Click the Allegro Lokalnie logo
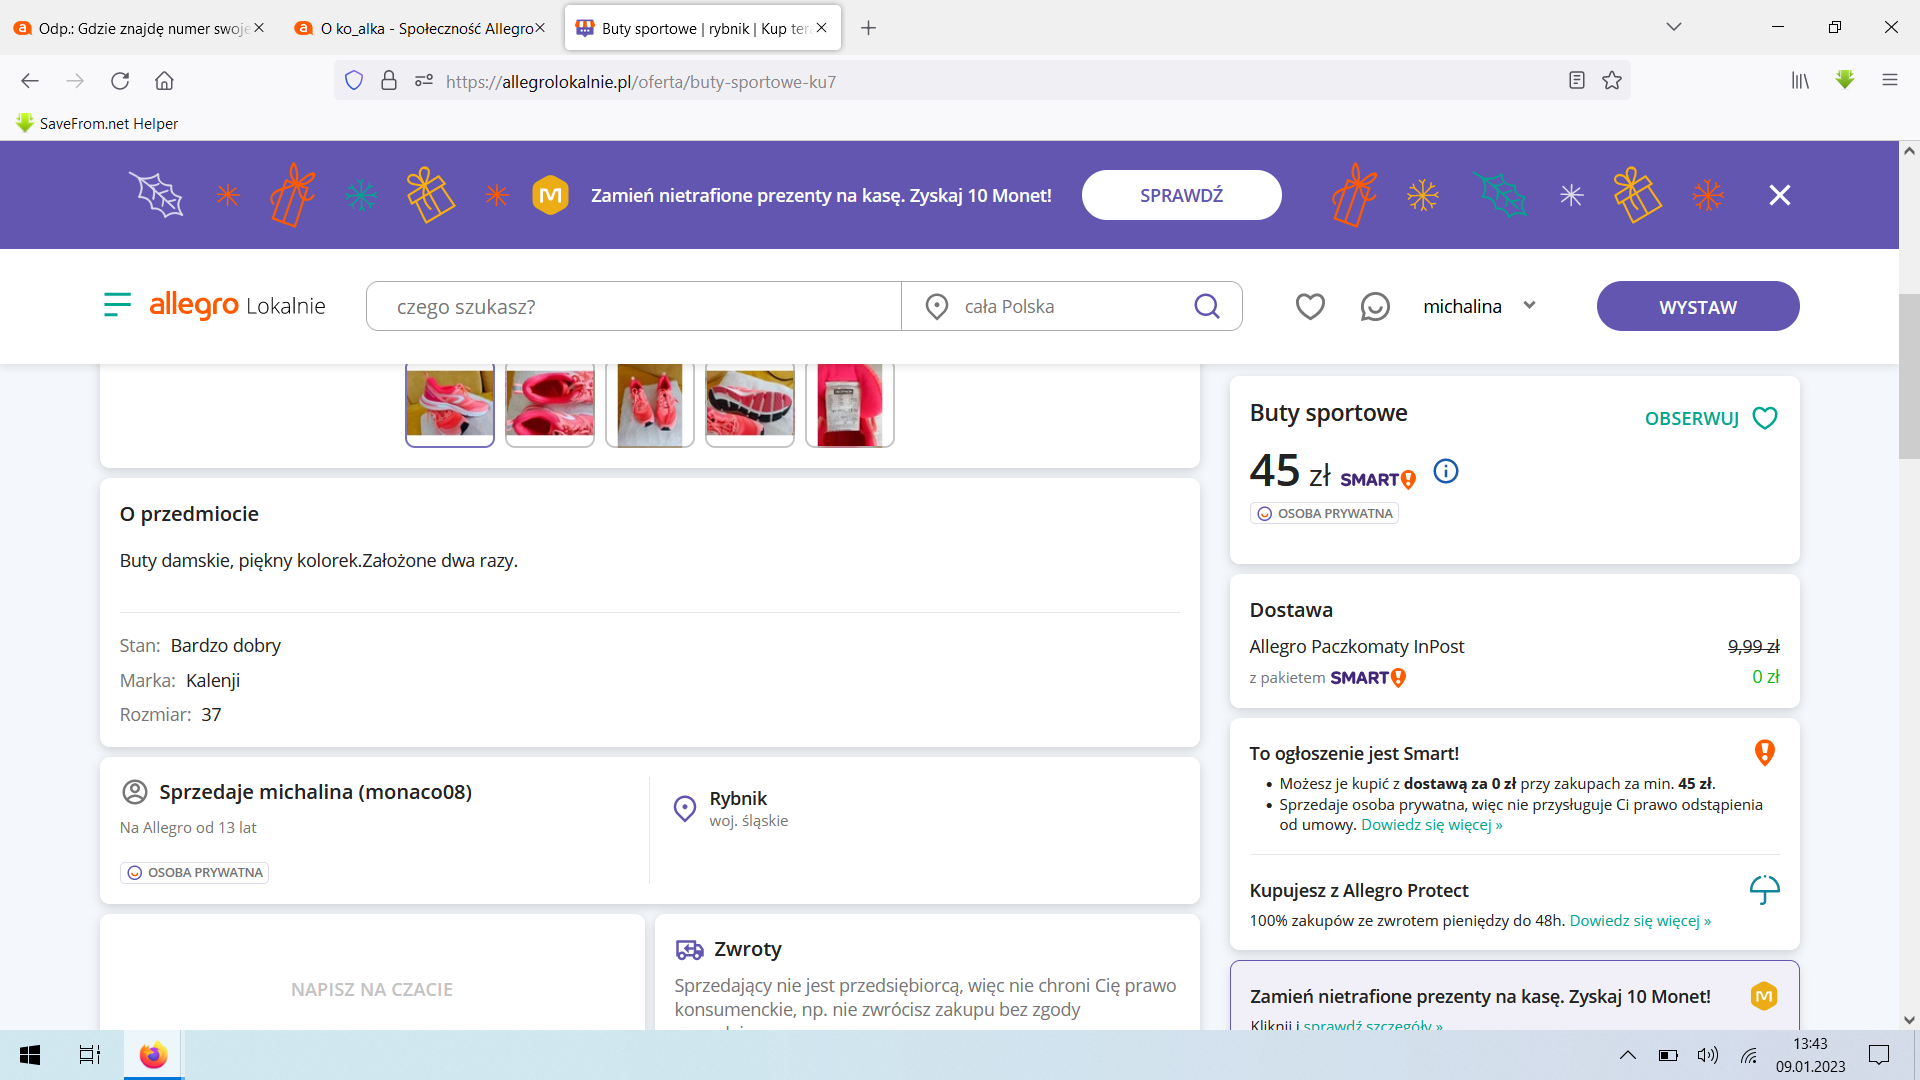The image size is (1920, 1080). point(237,305)
